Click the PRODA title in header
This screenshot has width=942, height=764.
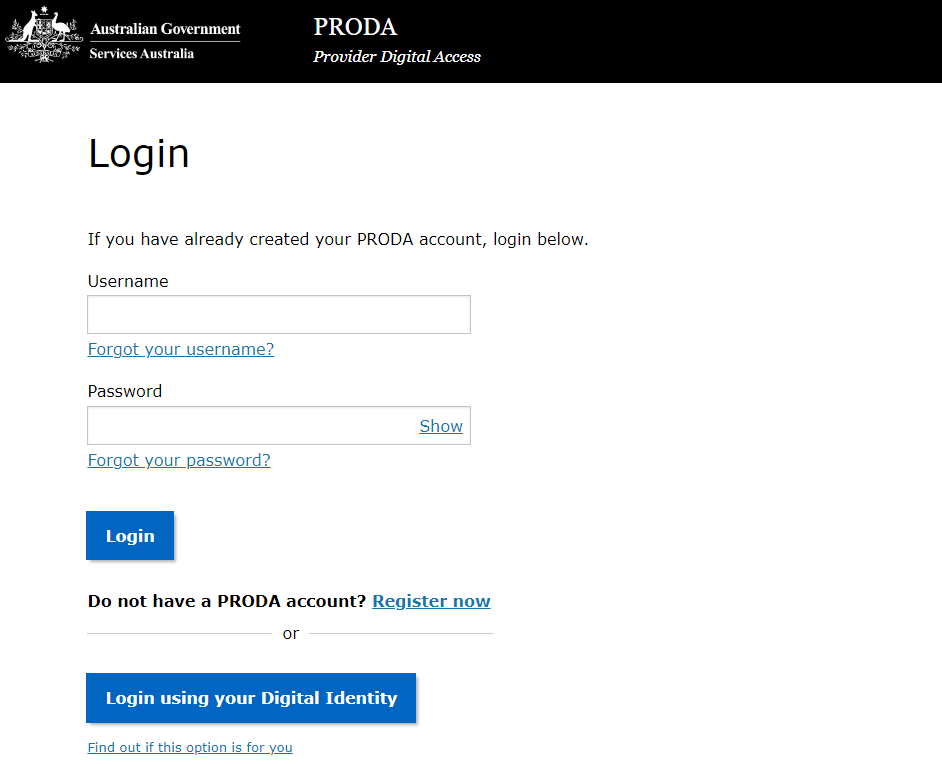(x=355, y=27)
